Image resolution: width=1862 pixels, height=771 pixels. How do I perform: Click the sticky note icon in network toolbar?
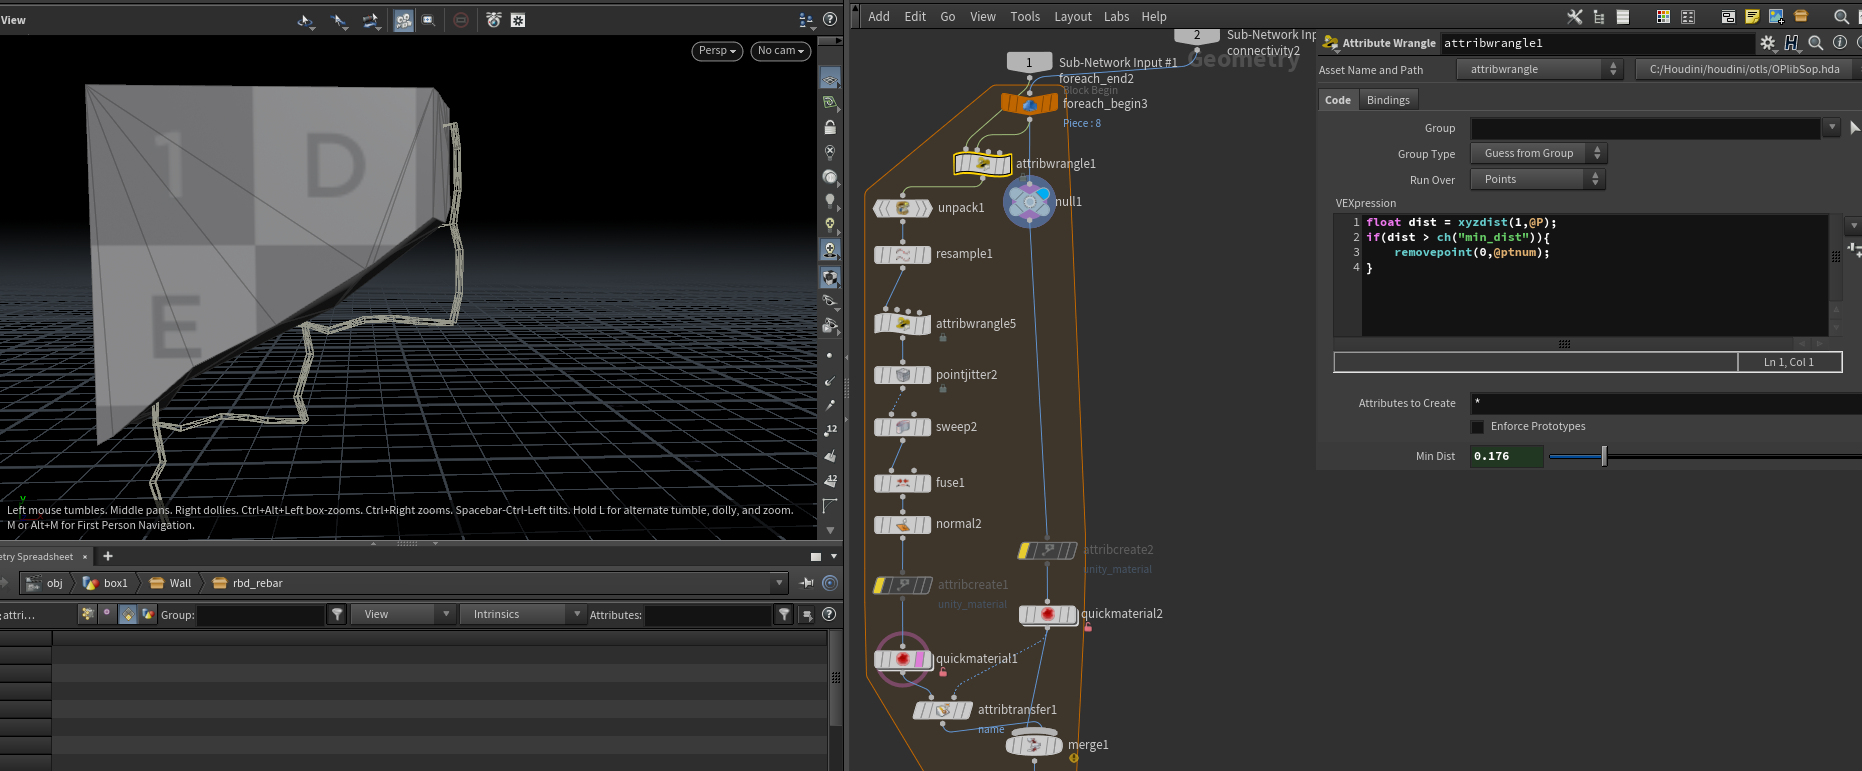[1752, 17]
